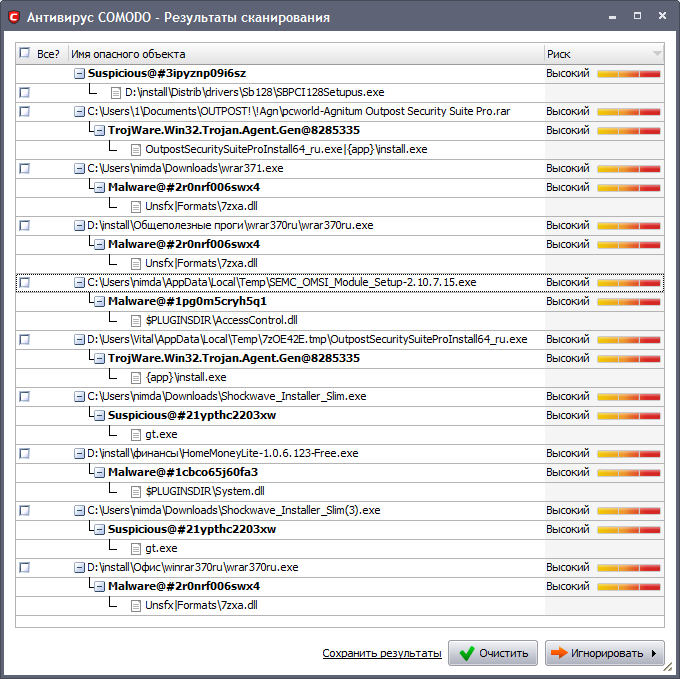This screenshot has width=680, height=679.
Task: Click the Очистить button
Action: [x=493, y=653]
